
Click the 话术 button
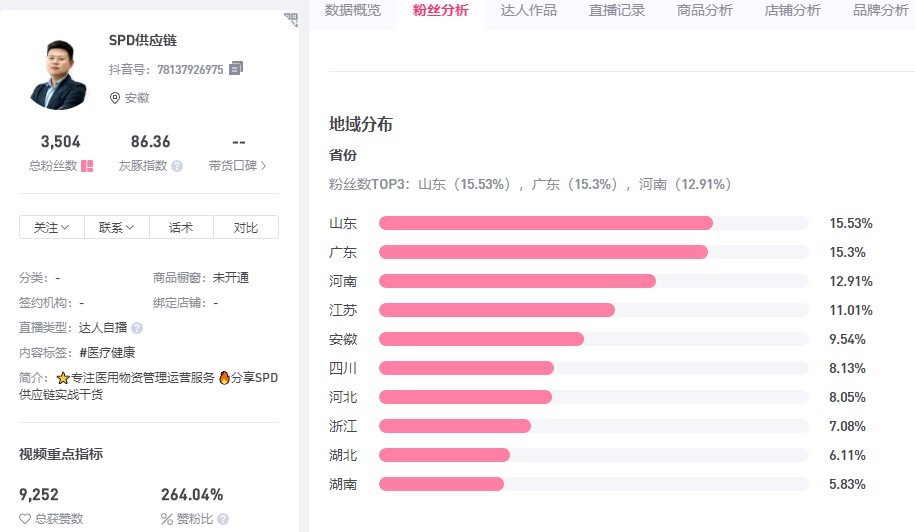[181, 228]
